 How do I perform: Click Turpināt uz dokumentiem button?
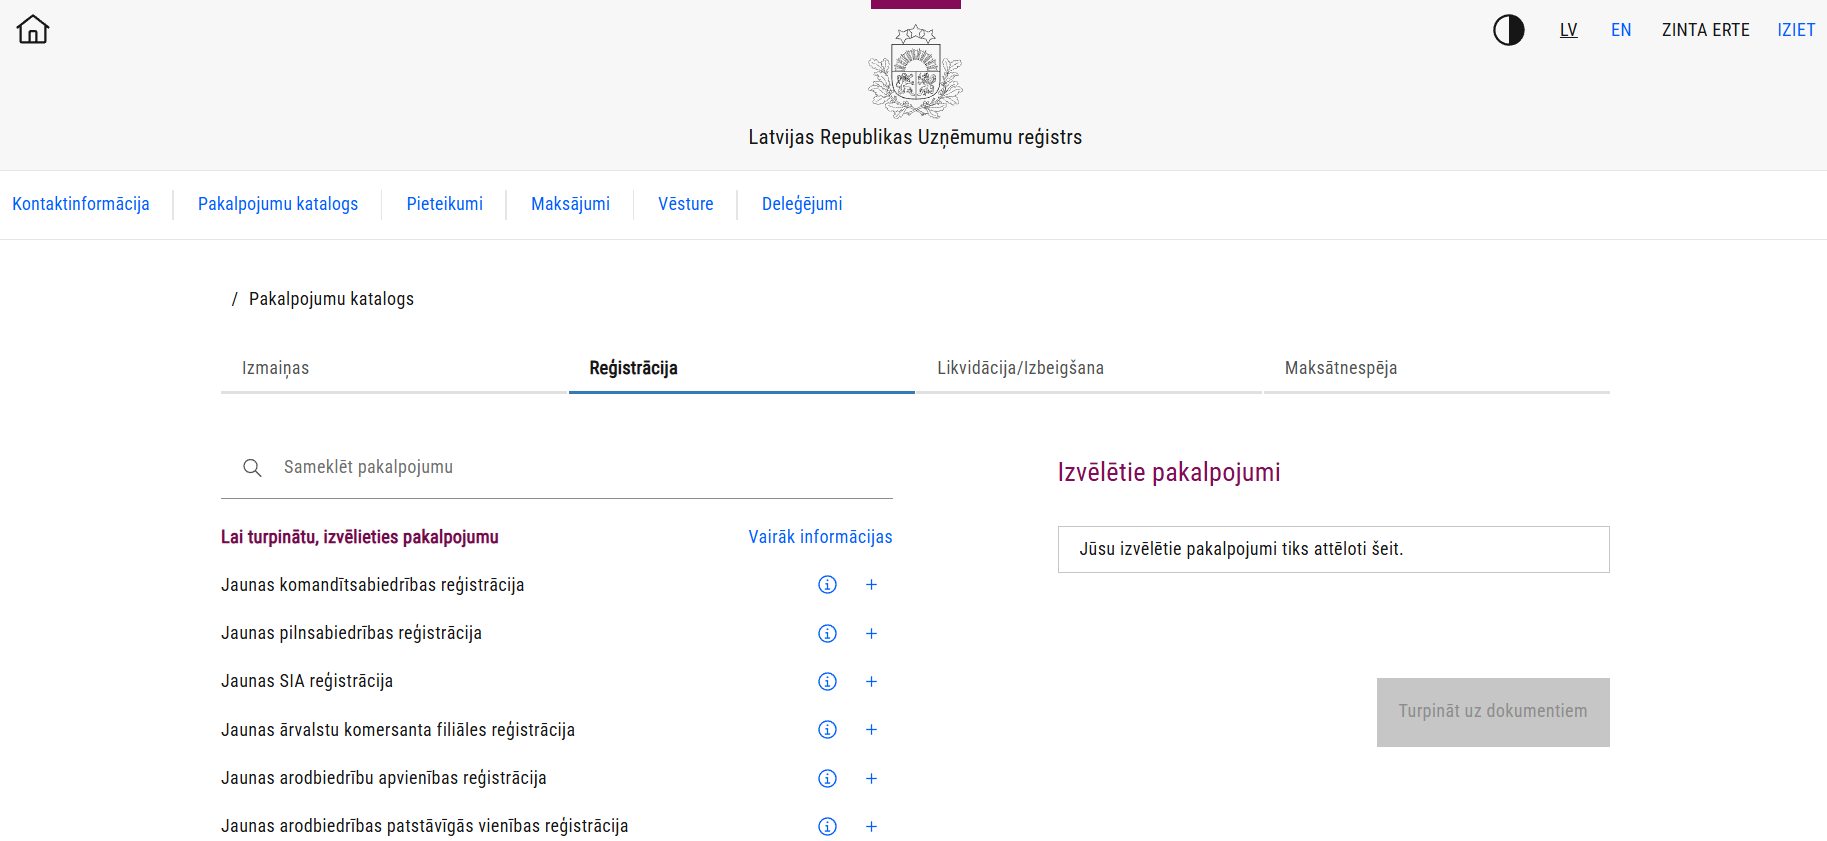point(1493,712)
